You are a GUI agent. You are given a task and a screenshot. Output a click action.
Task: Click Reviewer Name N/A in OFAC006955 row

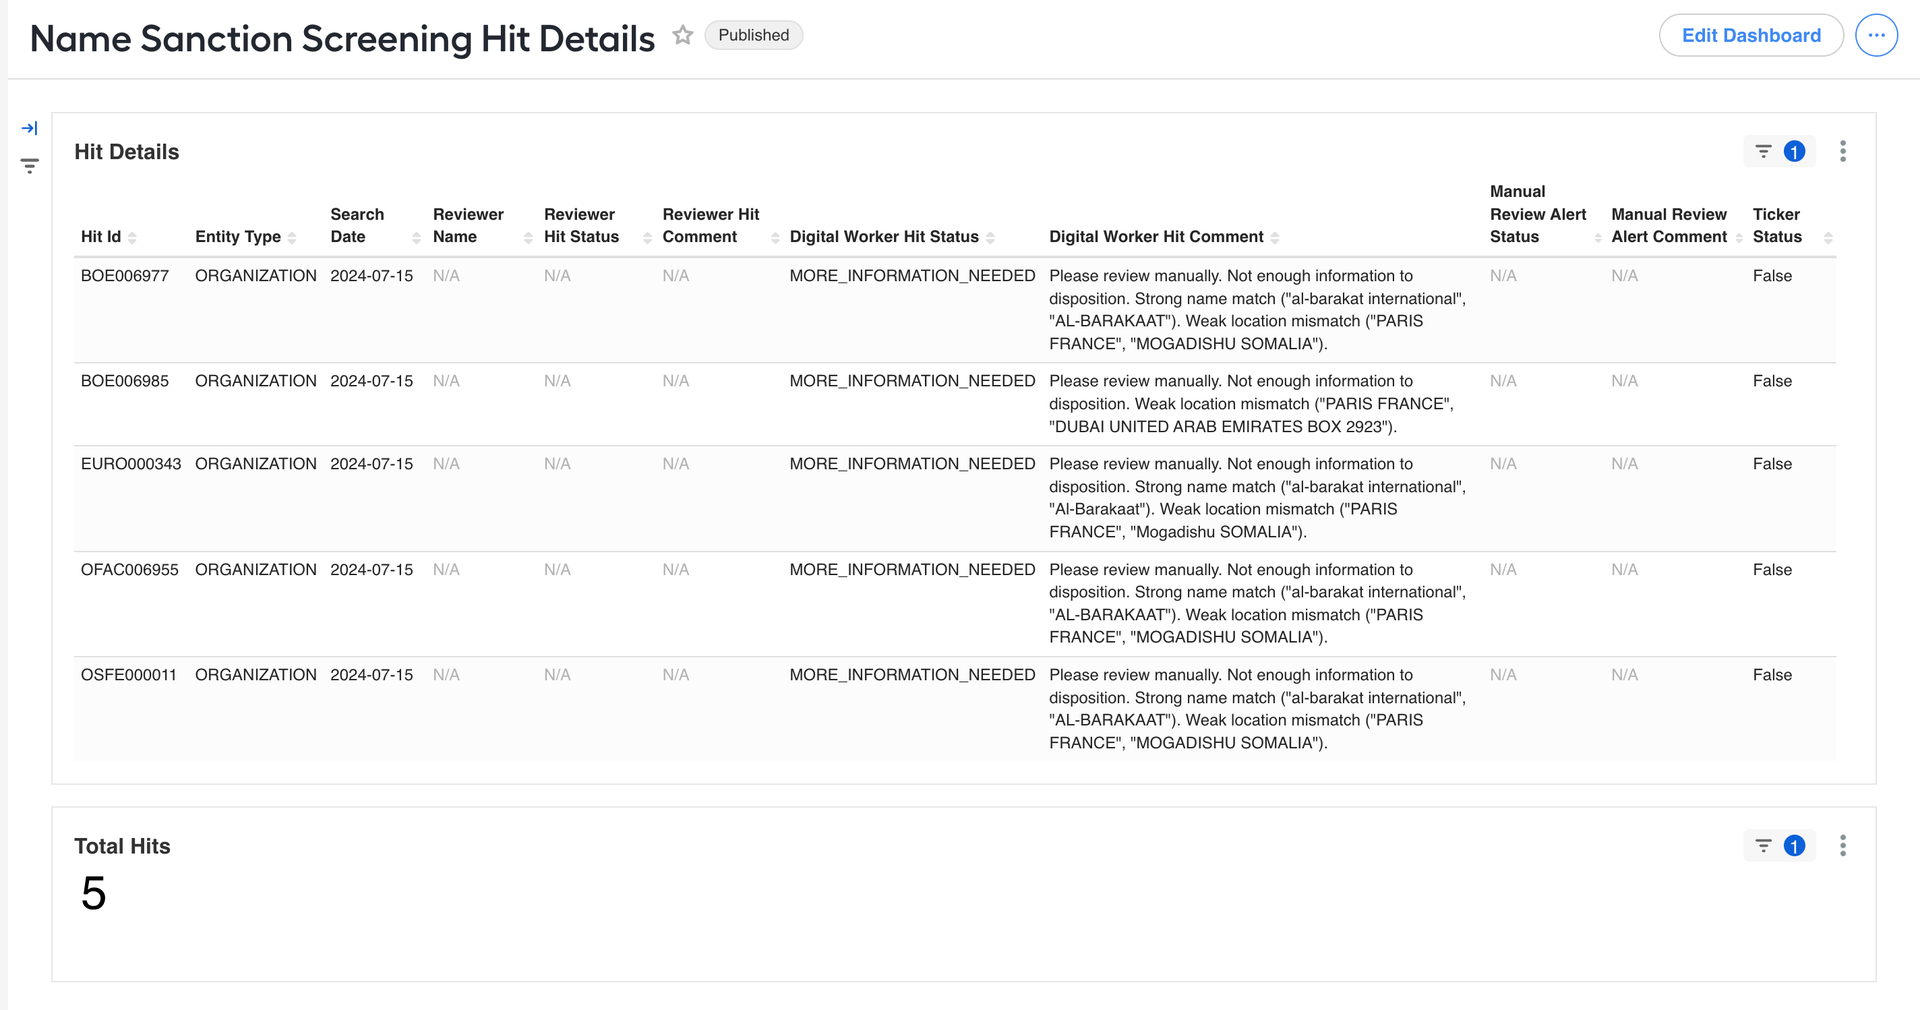point(446,570)
